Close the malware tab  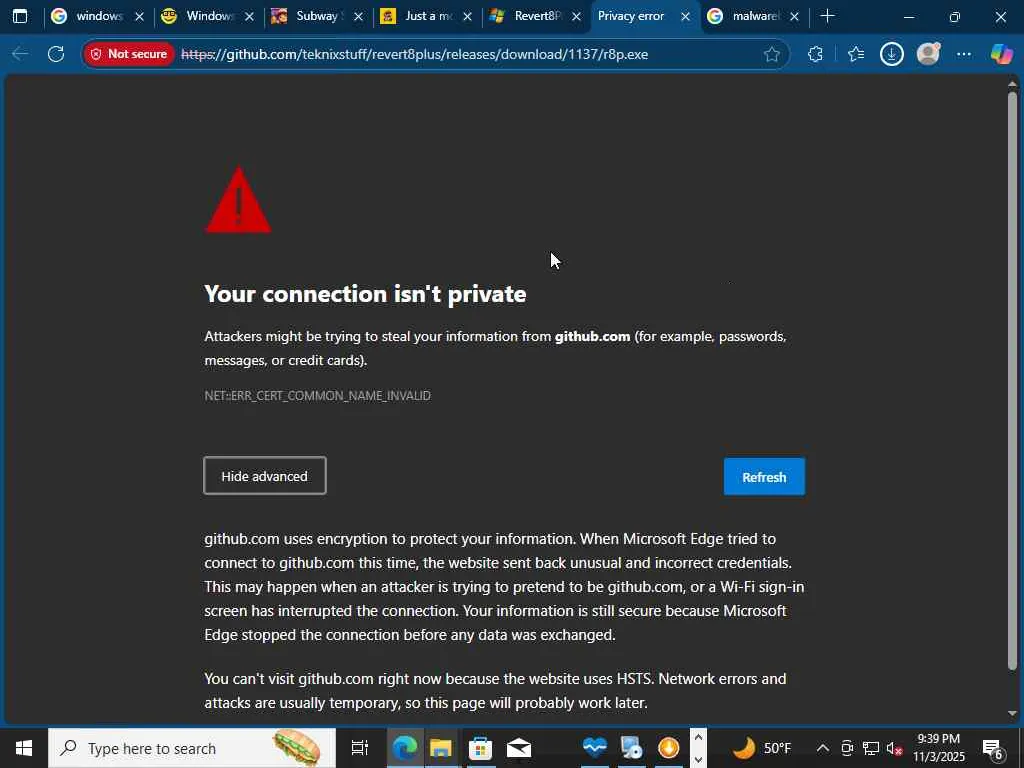click(x=794, y=17)
